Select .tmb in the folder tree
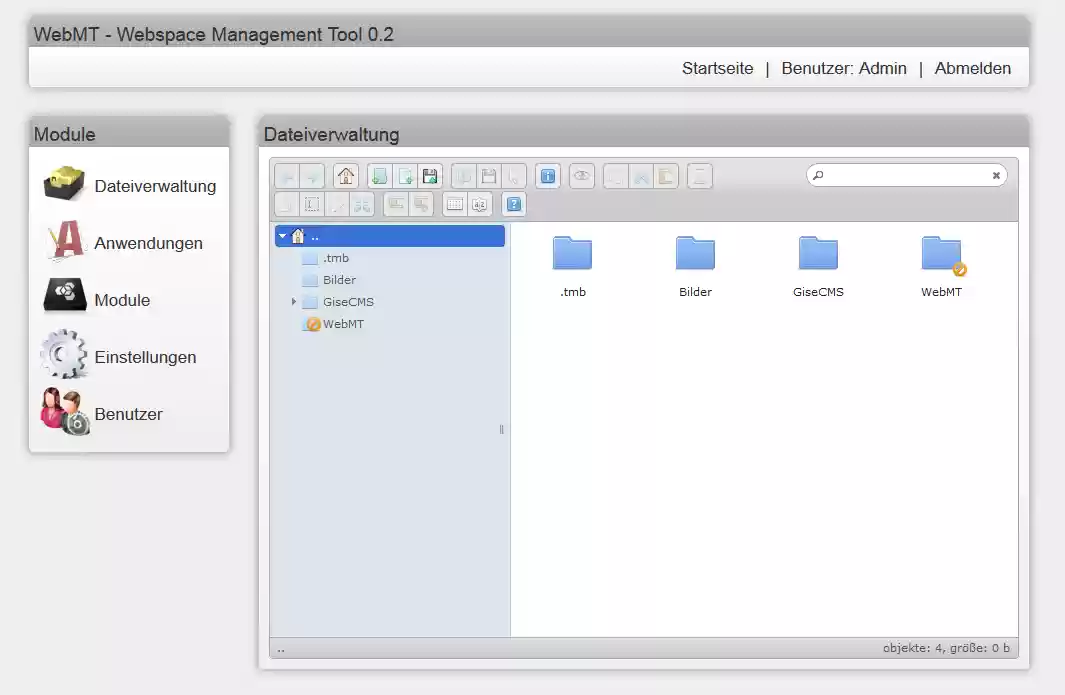Screen dimensions: 1065x695 pos(336,258)
